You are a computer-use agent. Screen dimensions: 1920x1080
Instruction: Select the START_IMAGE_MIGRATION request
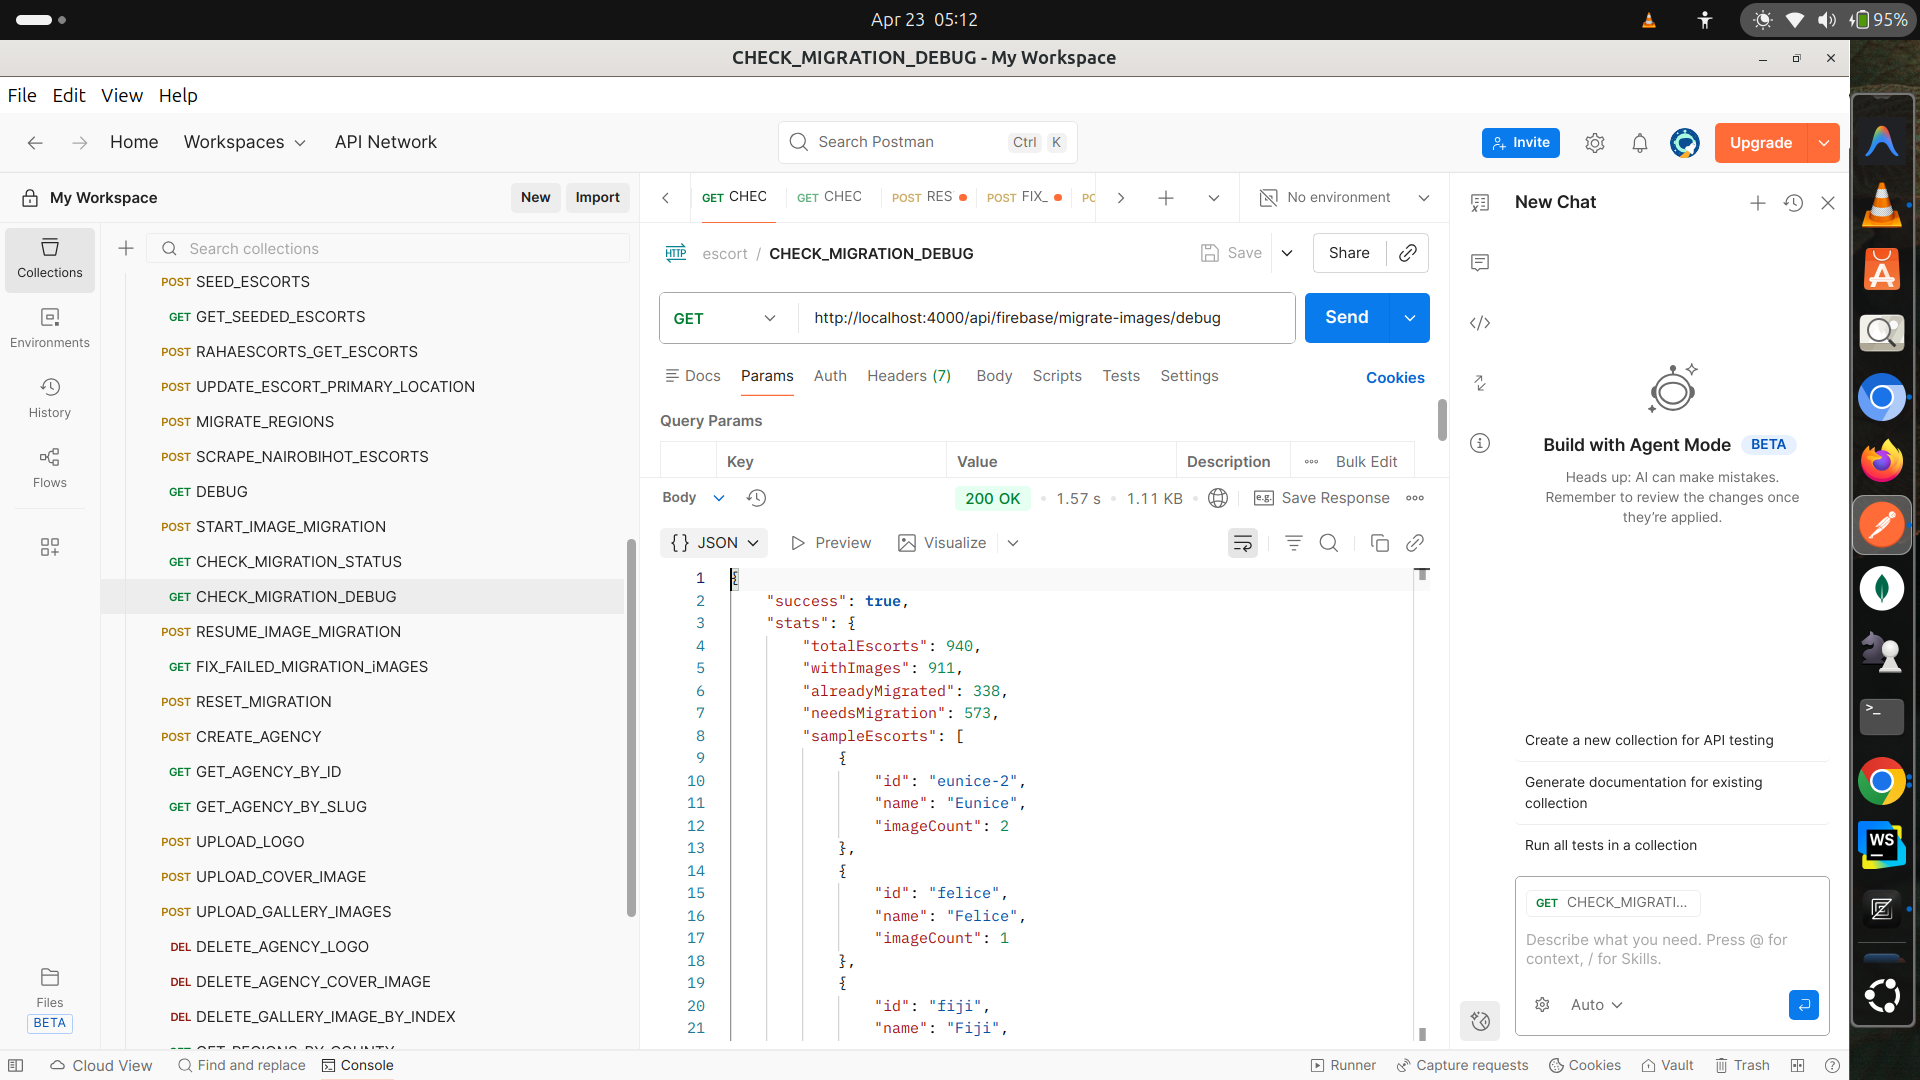click(291, 527)
